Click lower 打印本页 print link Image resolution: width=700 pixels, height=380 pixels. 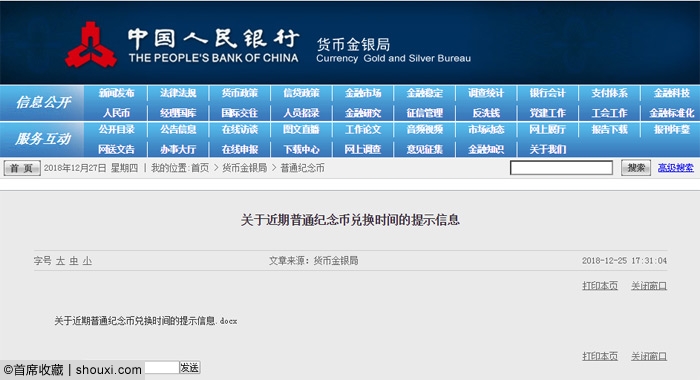(x=600, y=356)
